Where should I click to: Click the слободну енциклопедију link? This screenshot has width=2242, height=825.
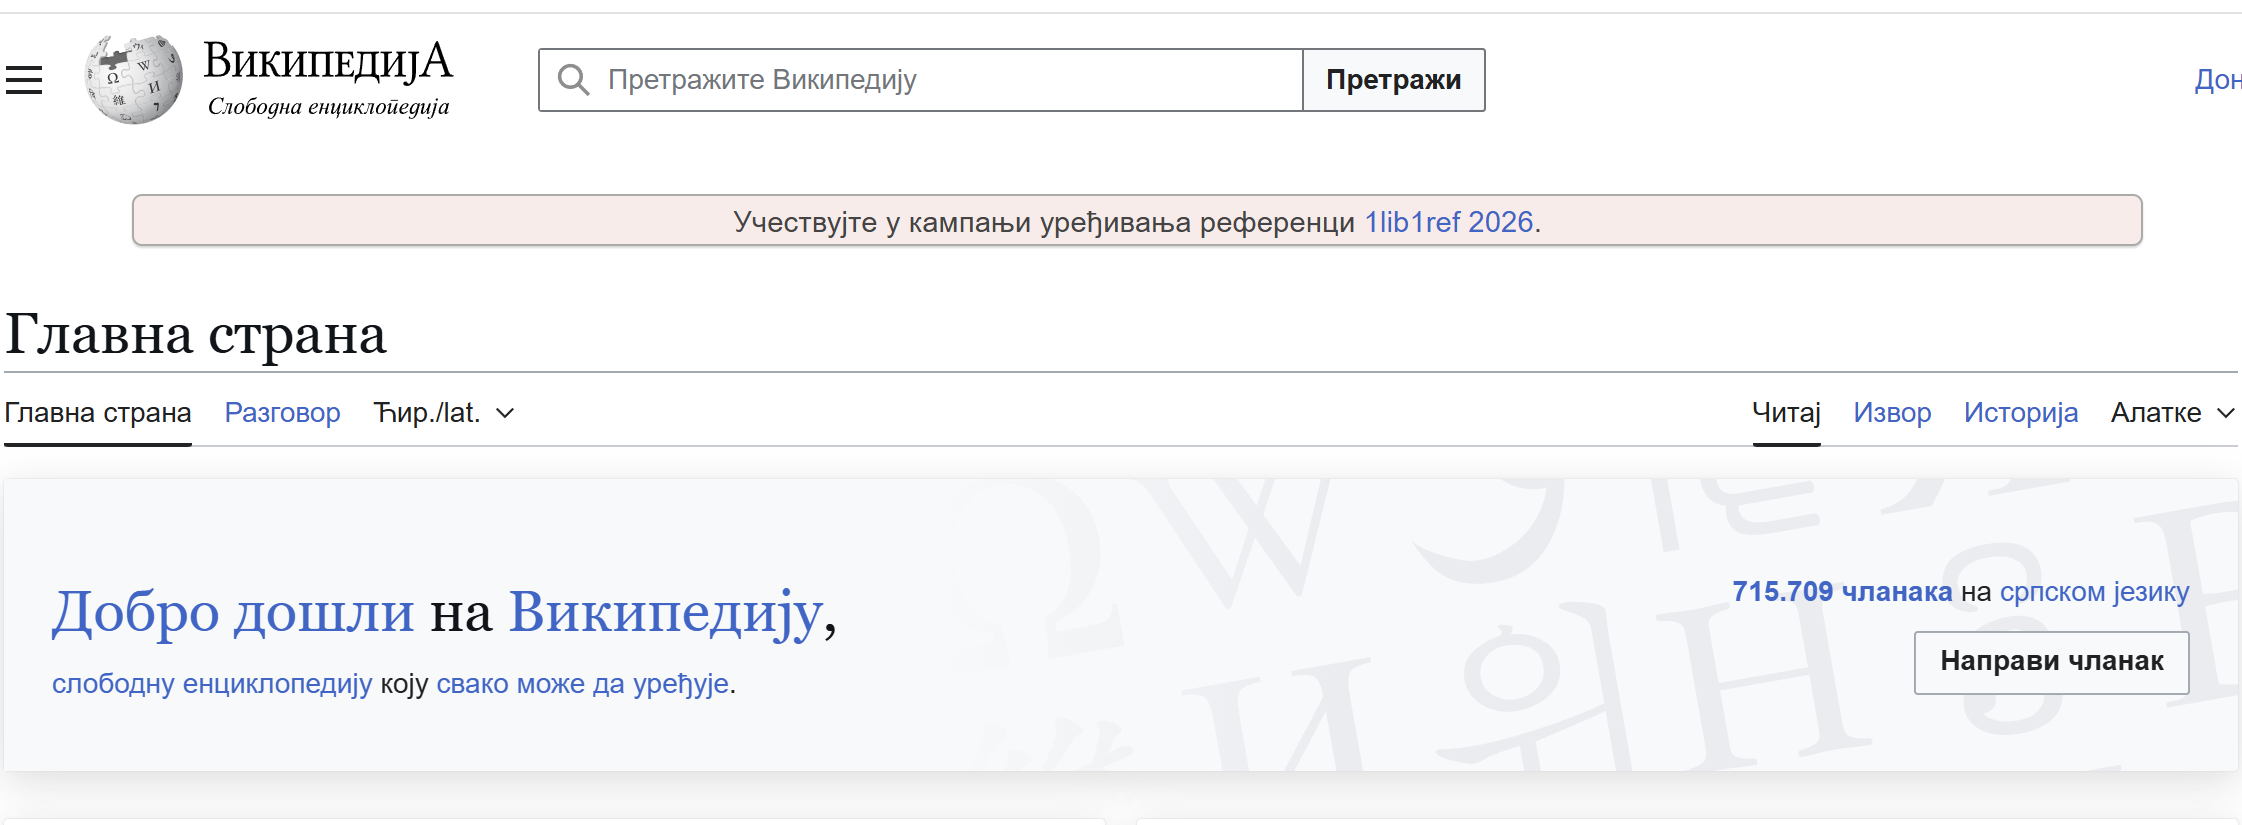[x=212, y=684]
